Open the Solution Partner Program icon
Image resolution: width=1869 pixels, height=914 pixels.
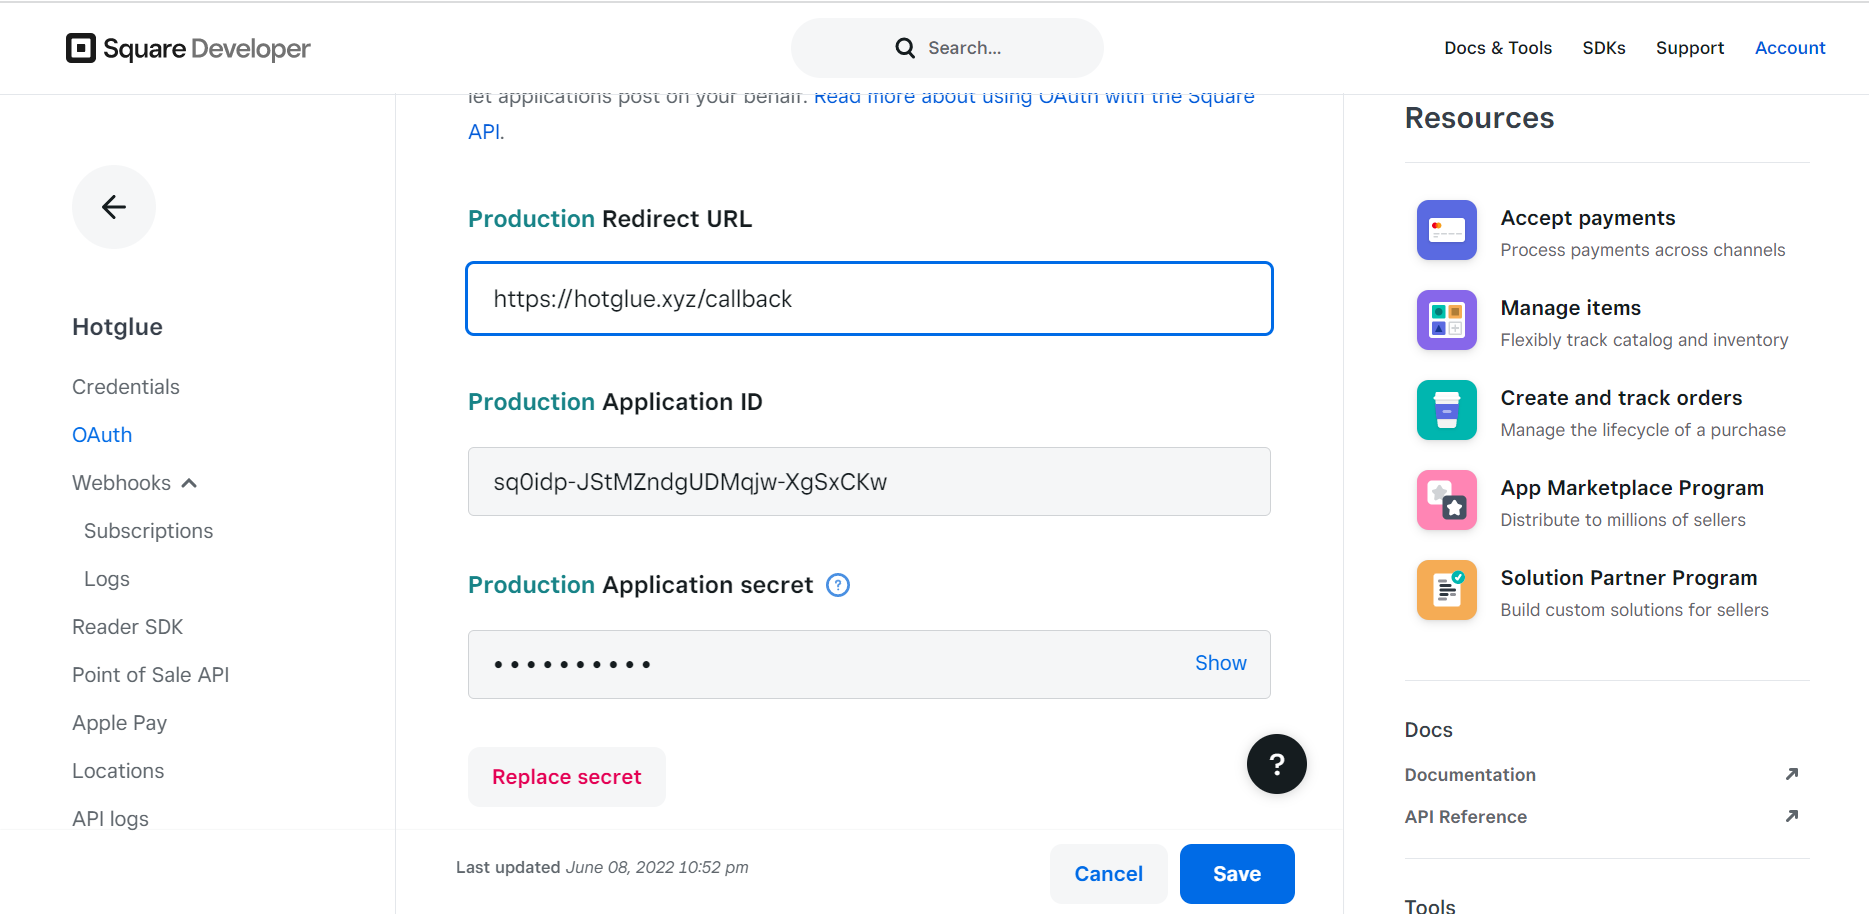pos(1446,590)
